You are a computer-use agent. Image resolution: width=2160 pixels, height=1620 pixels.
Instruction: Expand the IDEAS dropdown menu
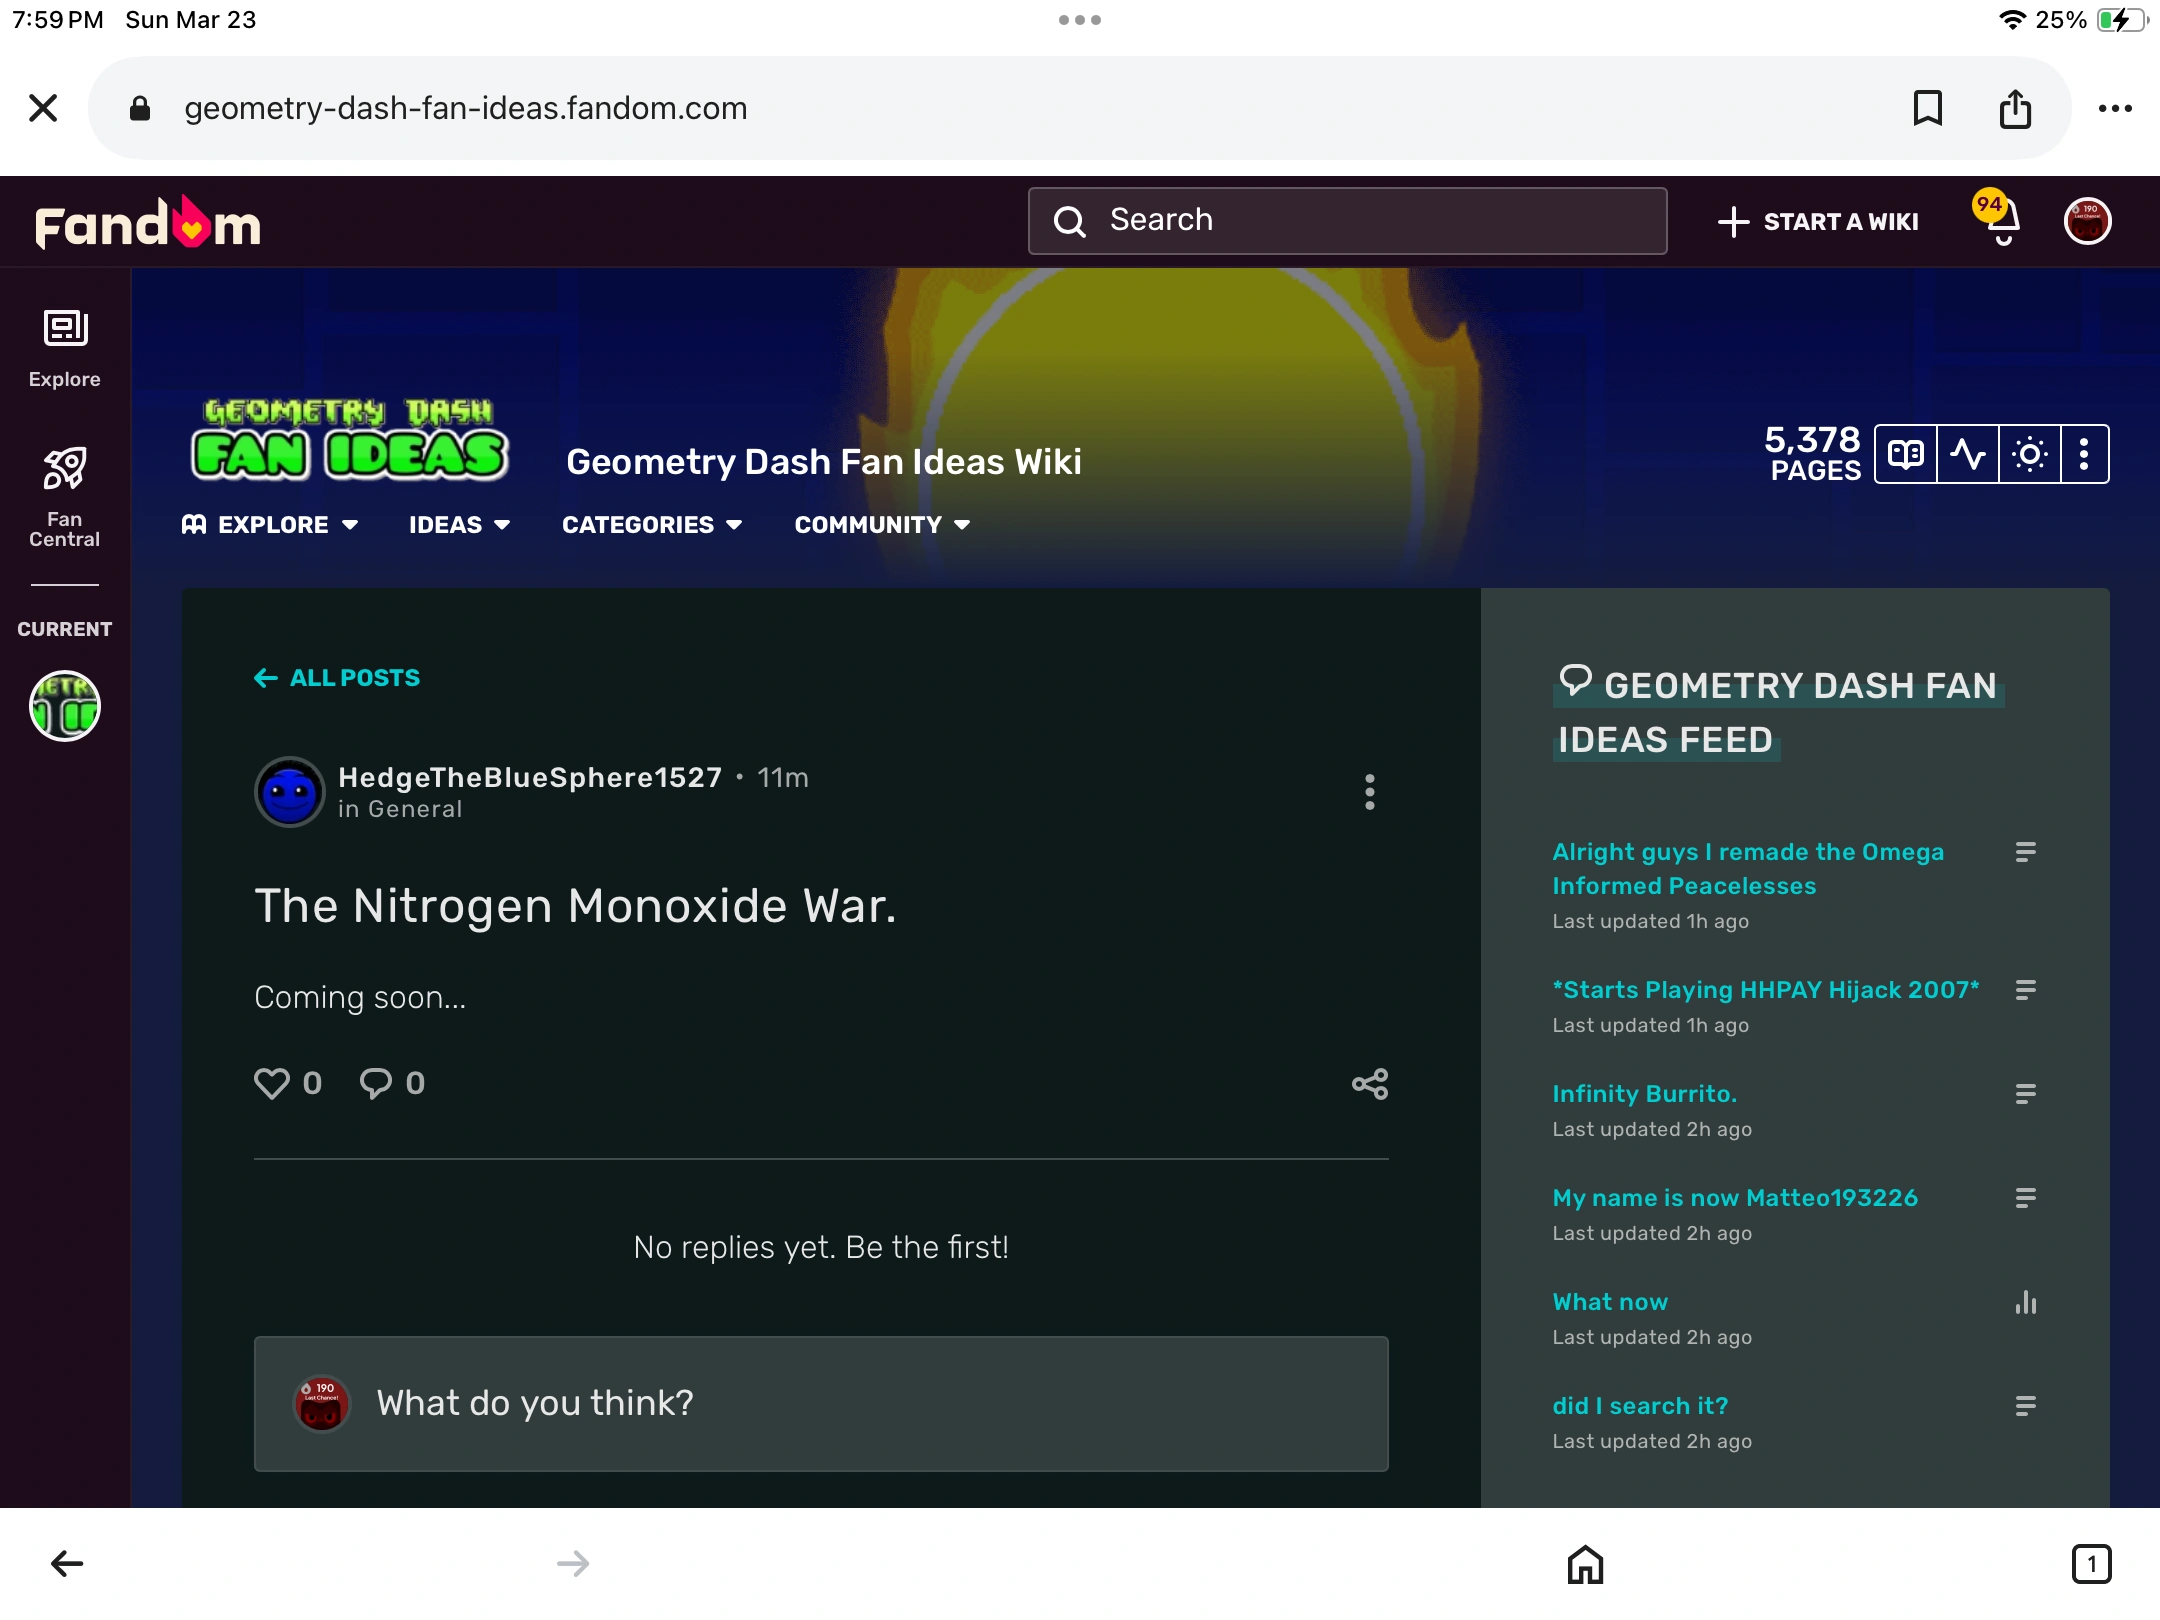pos(459,525)
